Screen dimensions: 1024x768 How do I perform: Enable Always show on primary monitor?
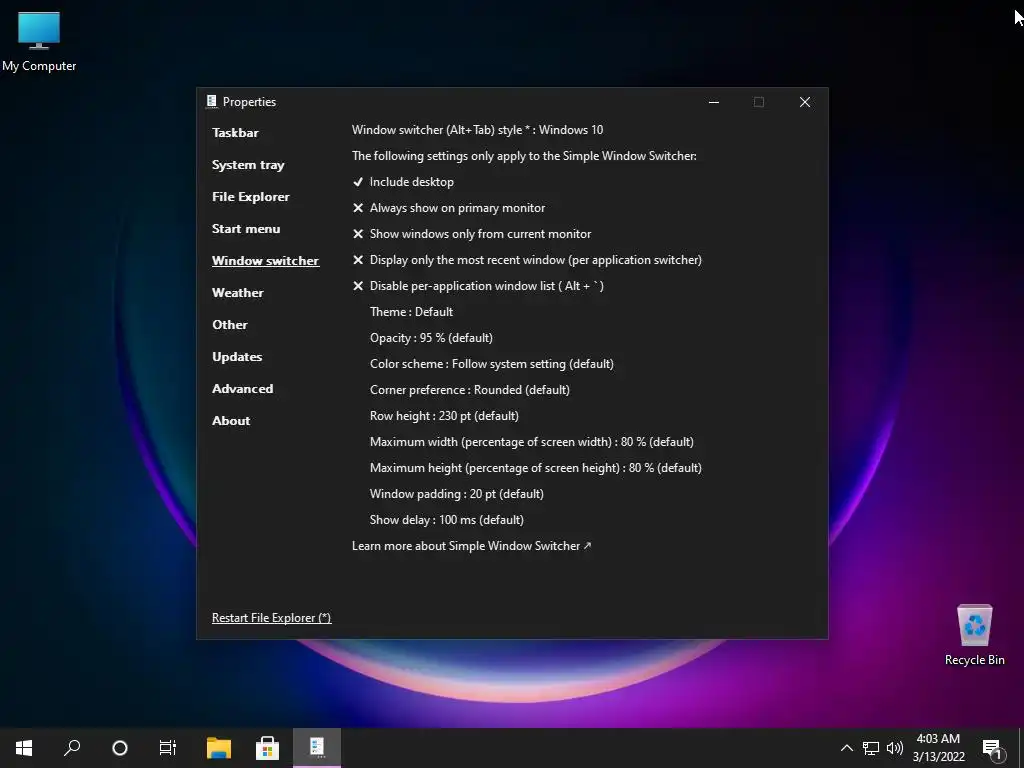[449, 208]
